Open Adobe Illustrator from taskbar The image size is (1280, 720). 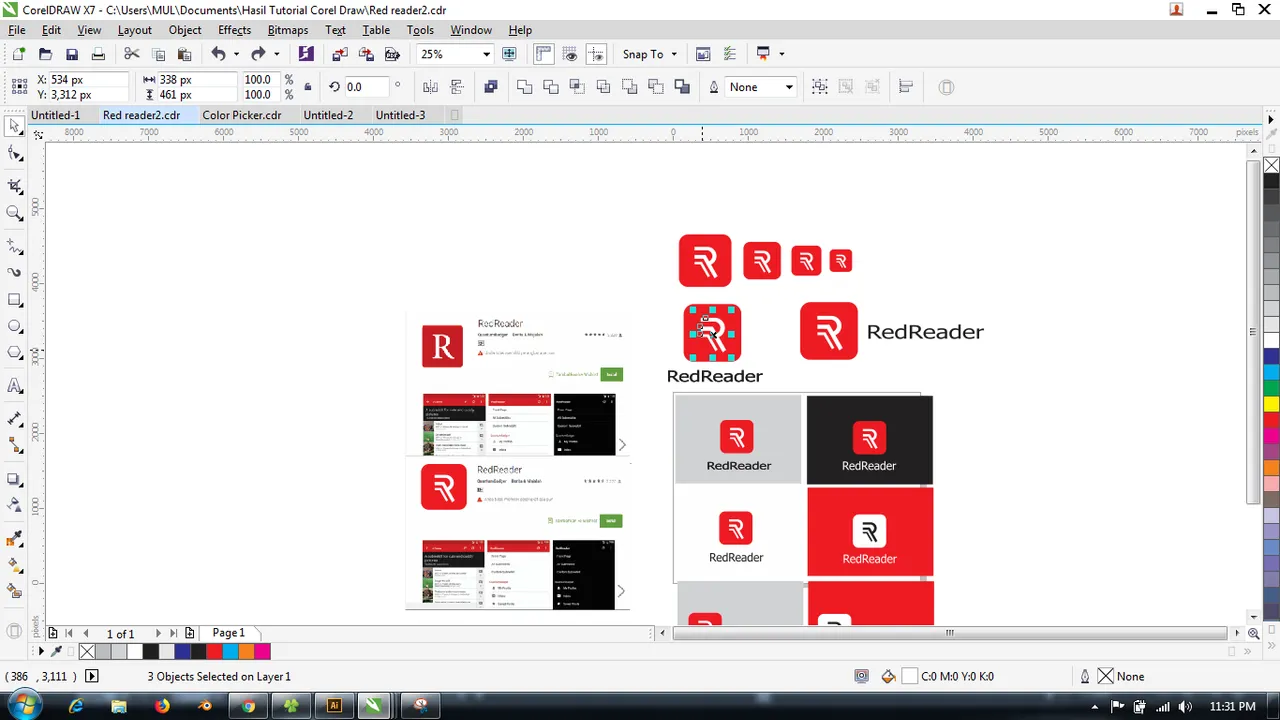pos(334,706)
